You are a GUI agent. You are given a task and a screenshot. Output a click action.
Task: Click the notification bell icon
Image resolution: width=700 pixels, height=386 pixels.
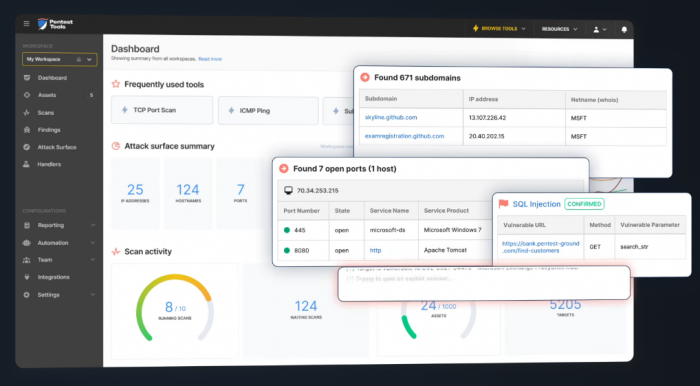(x=624, y=29)
